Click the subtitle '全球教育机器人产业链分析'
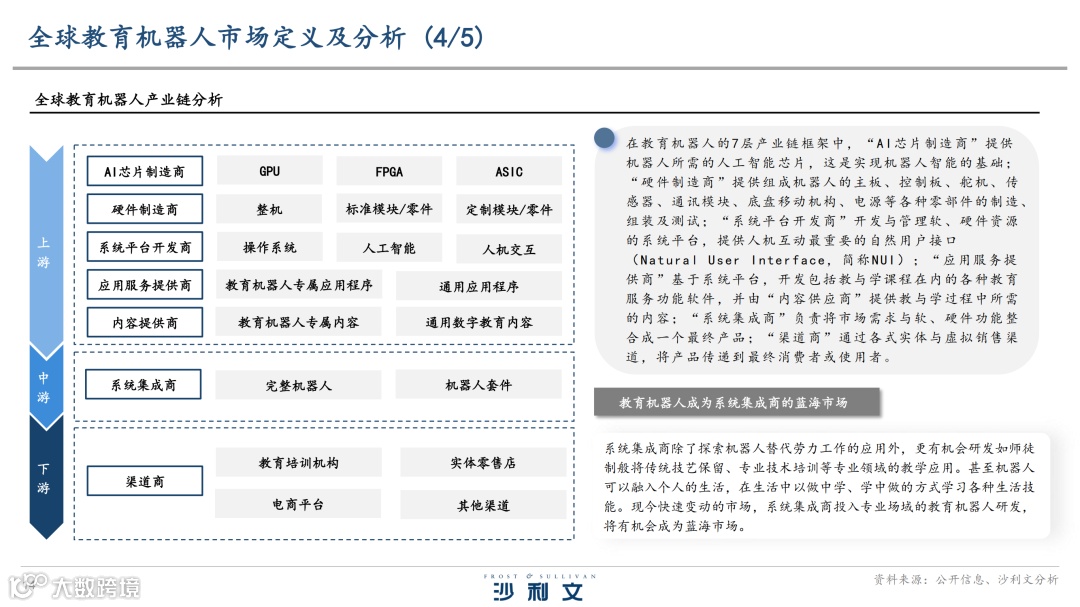Viewport: 1080px width, 607px height. pyautogui.click(x=129, y=99)
